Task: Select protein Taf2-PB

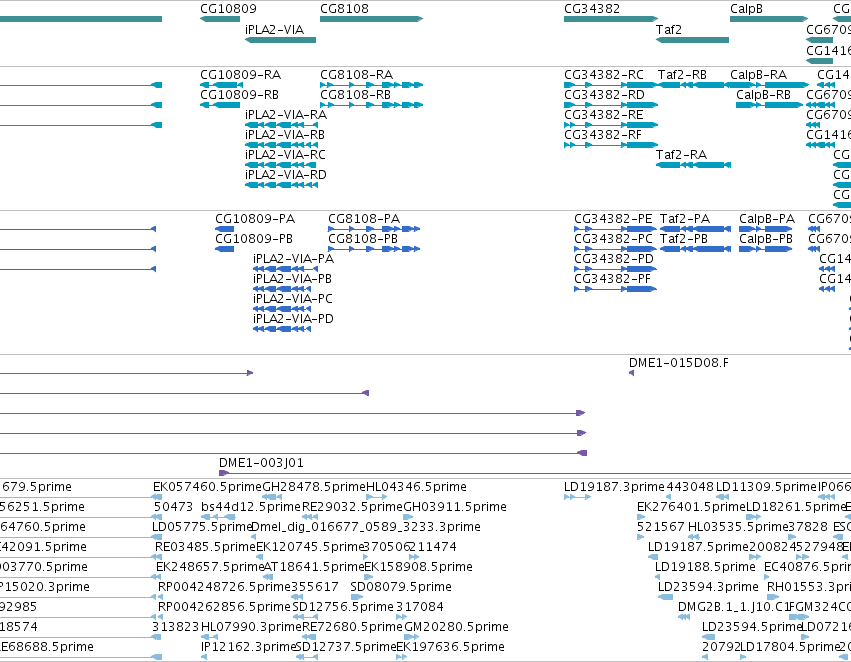Action: (684, 239)
